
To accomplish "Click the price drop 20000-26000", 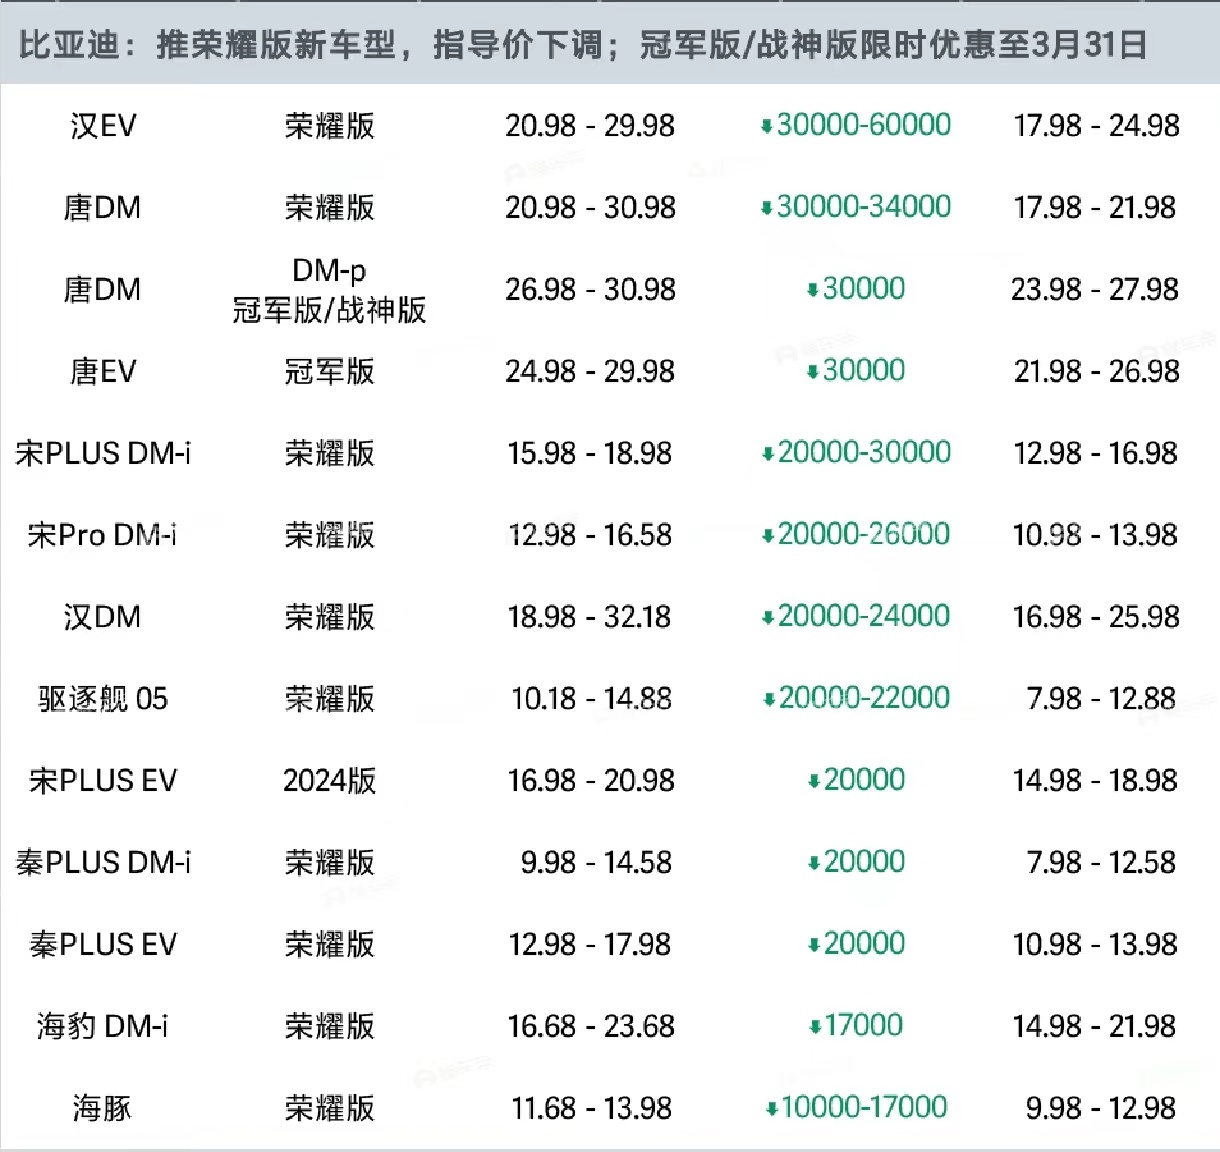I will pyautogui.click(x=856, y=535).
